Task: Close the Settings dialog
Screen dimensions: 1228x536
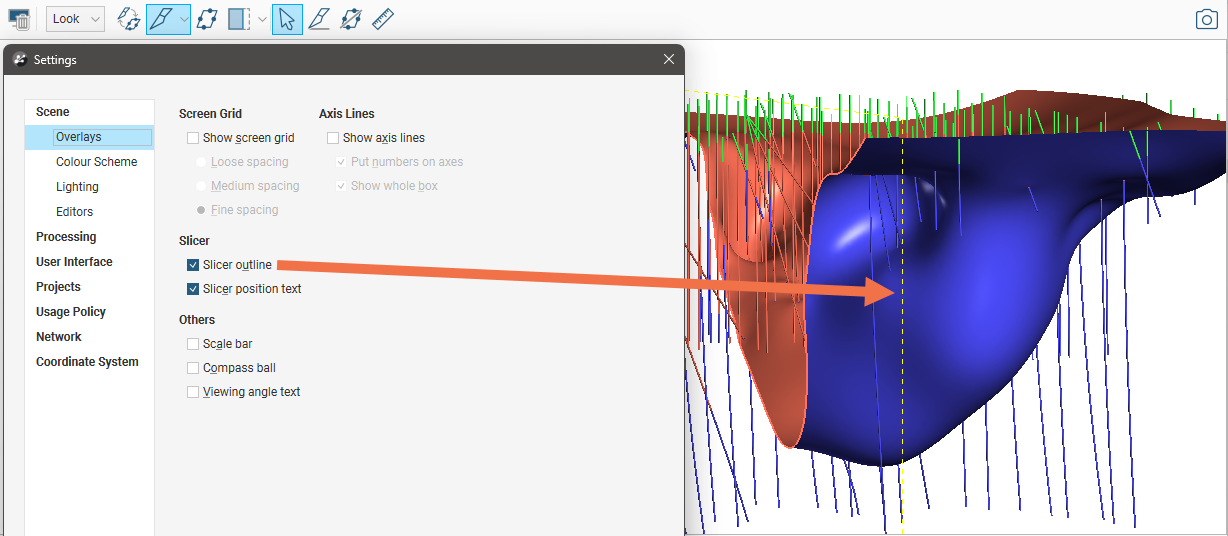Action: tap(669, 59)
